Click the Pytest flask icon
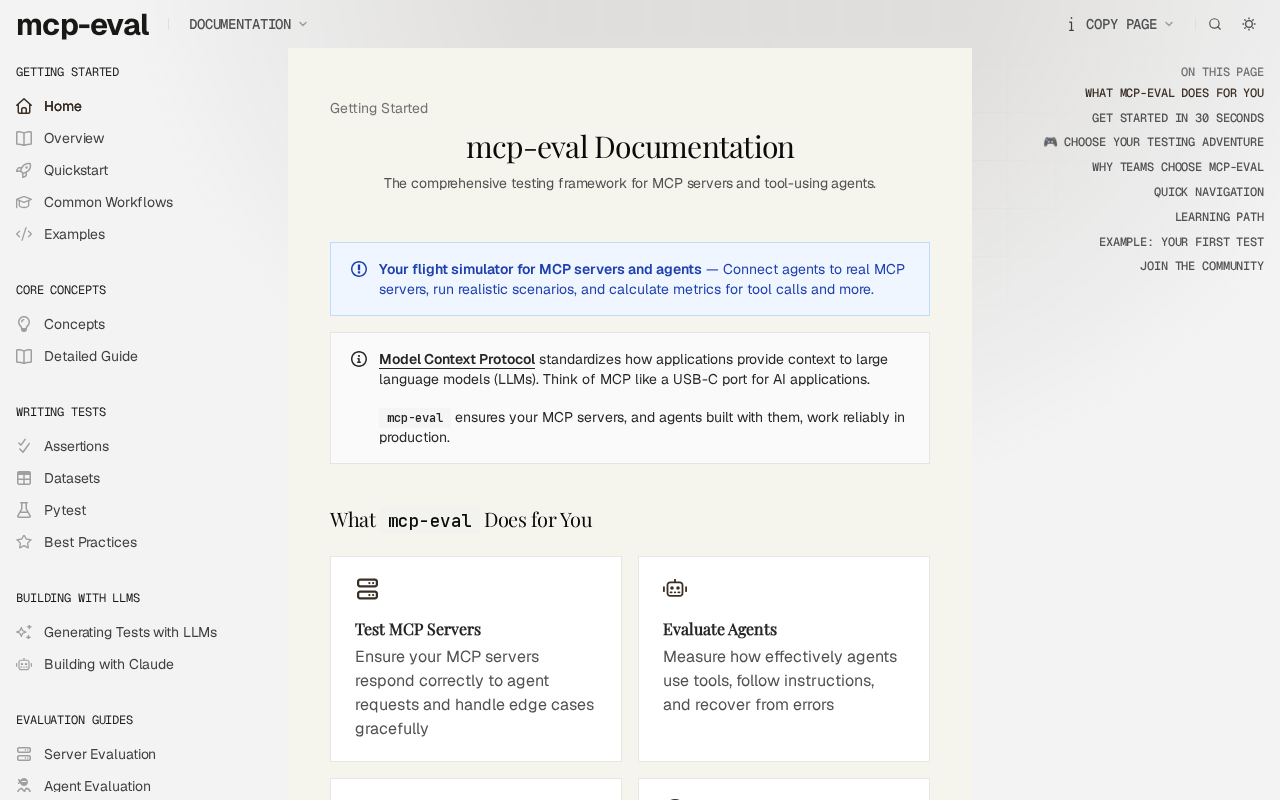This screenshot has height=800, width=1280. [24, 510]
